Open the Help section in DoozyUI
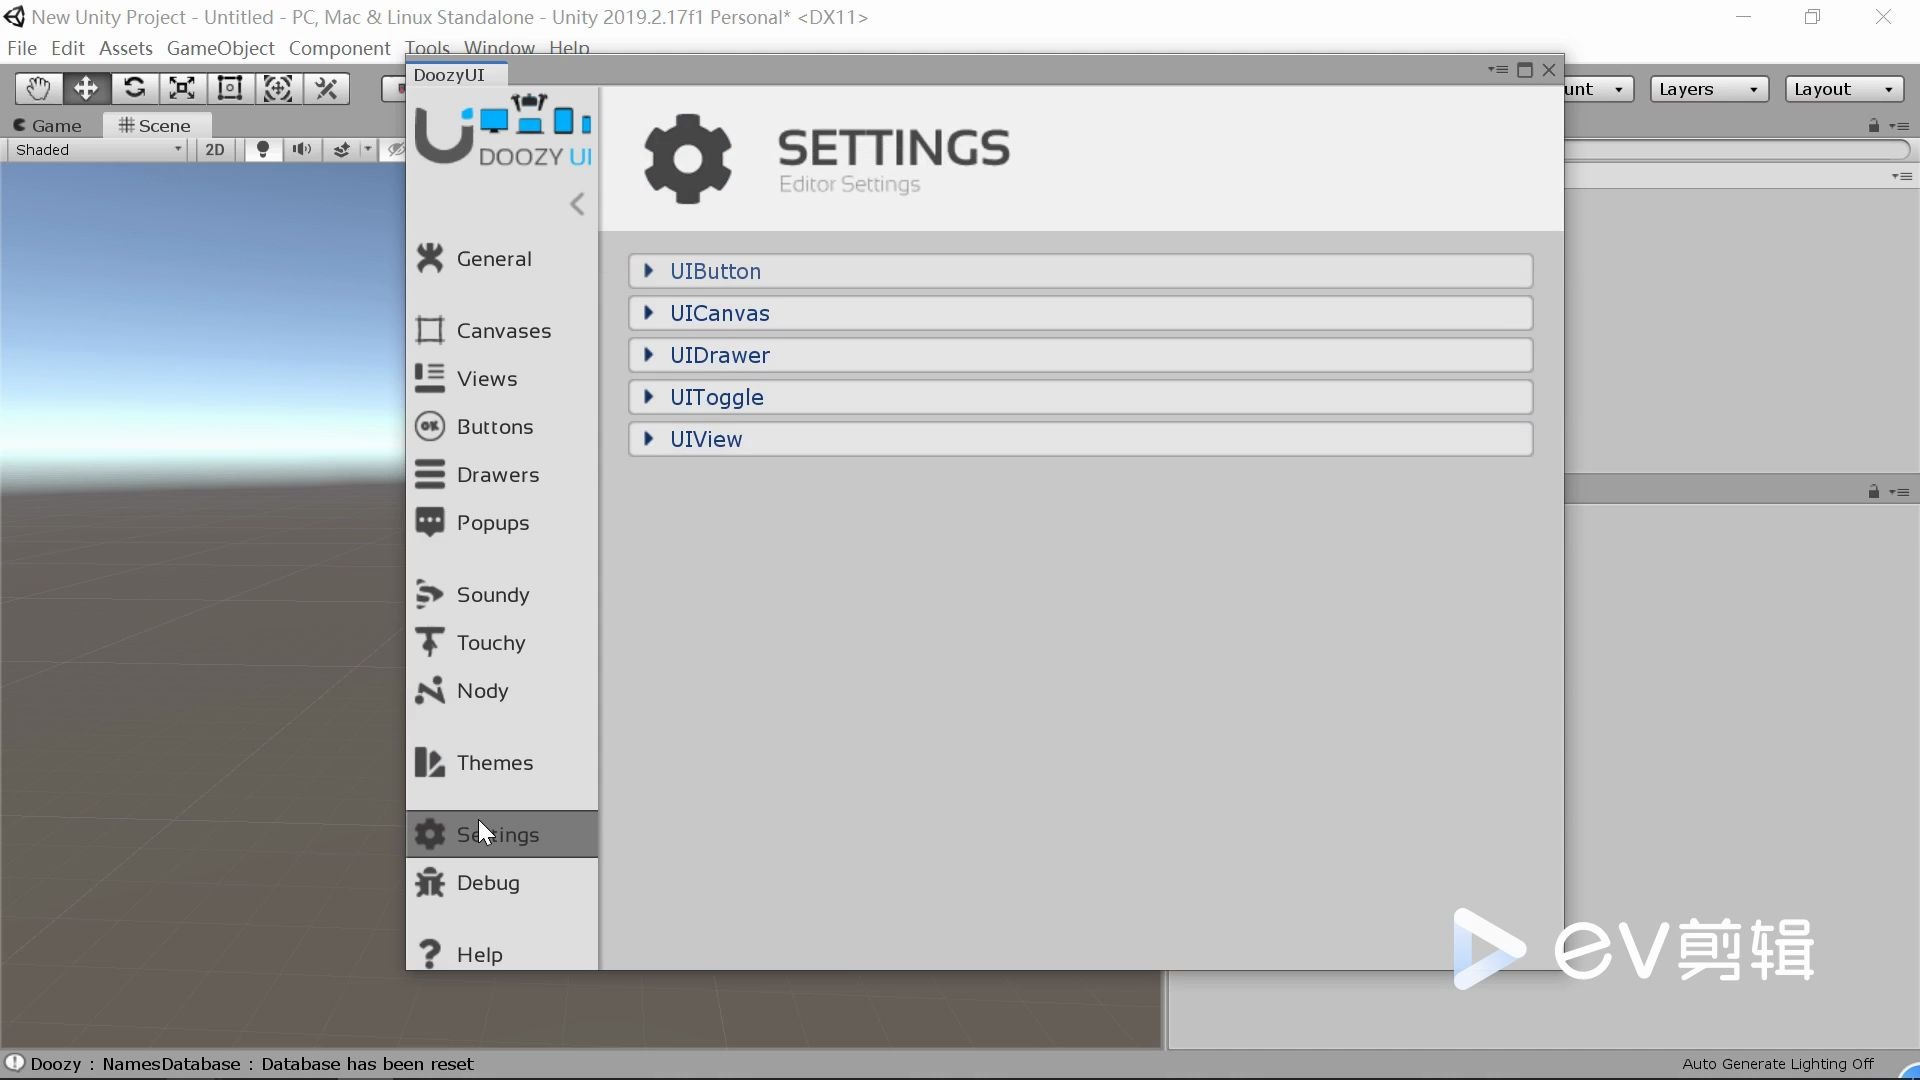 pyautogui.click(x=502, y=955)
